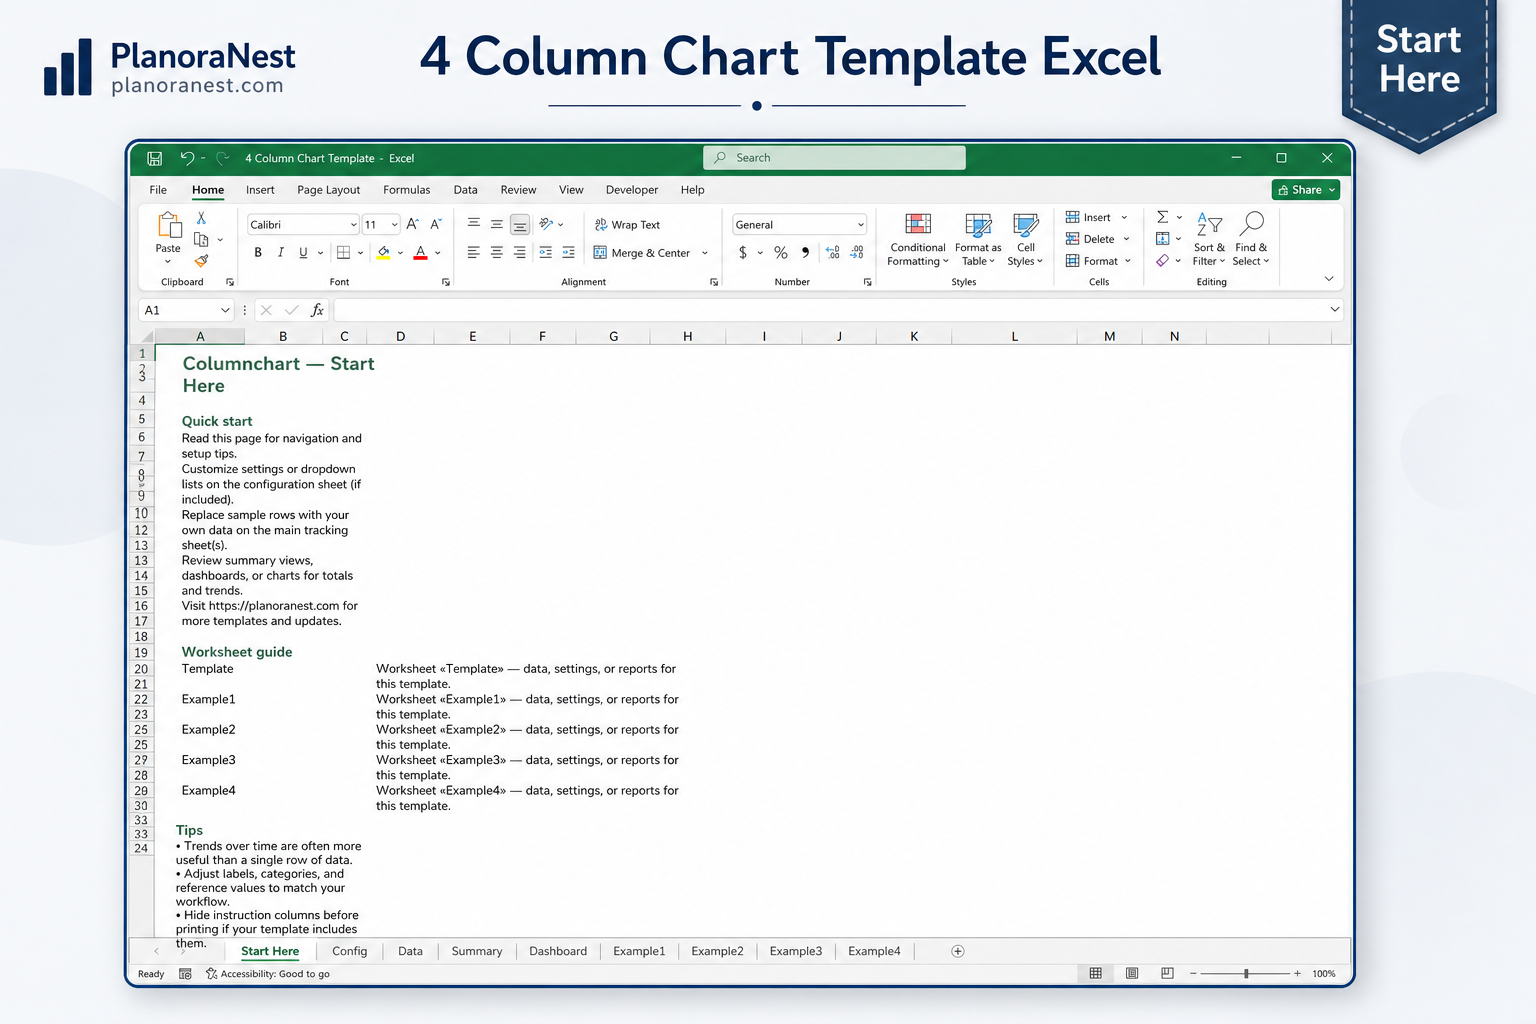Open the General number format dropdown
1536x1024 pixels.
point(860,225)
